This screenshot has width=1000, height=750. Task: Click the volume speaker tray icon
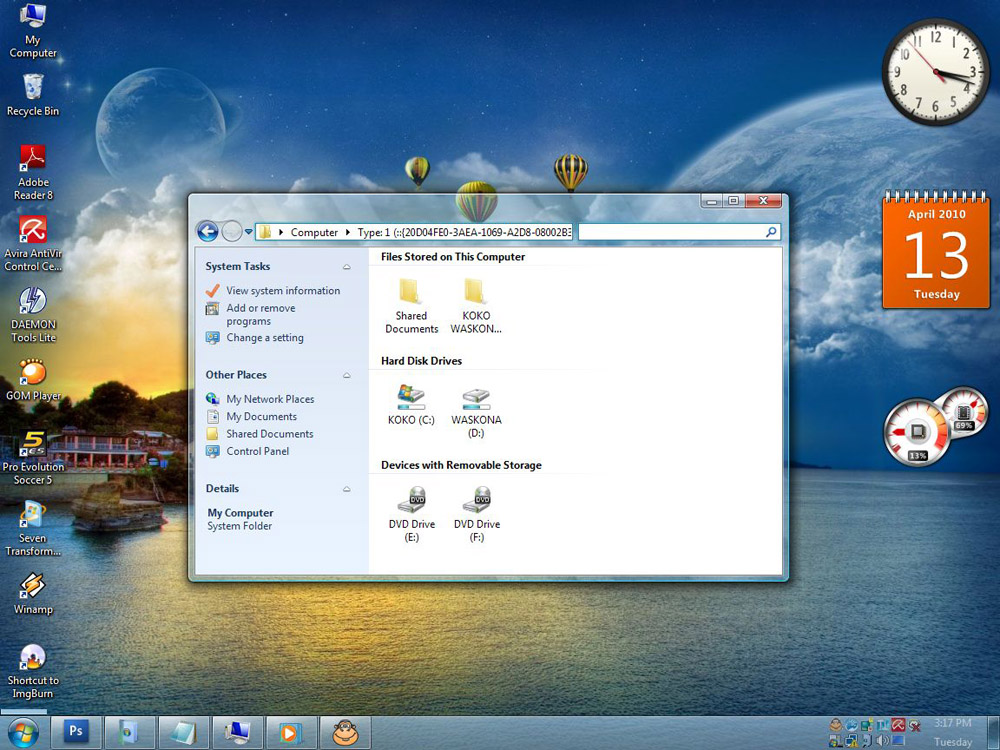coord(883,741)
